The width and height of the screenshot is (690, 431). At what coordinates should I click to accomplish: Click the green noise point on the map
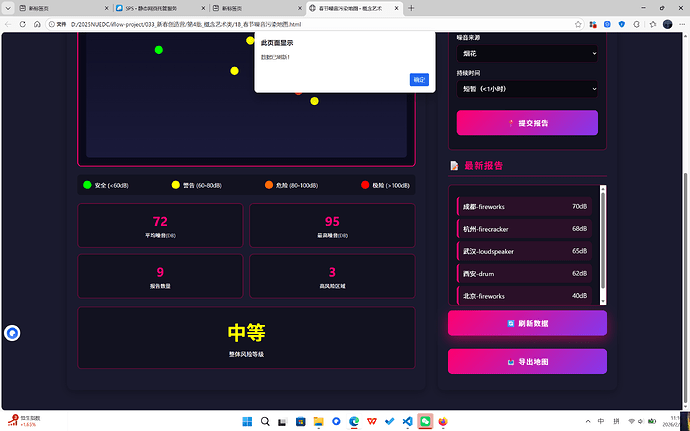(x=158, y=50)
